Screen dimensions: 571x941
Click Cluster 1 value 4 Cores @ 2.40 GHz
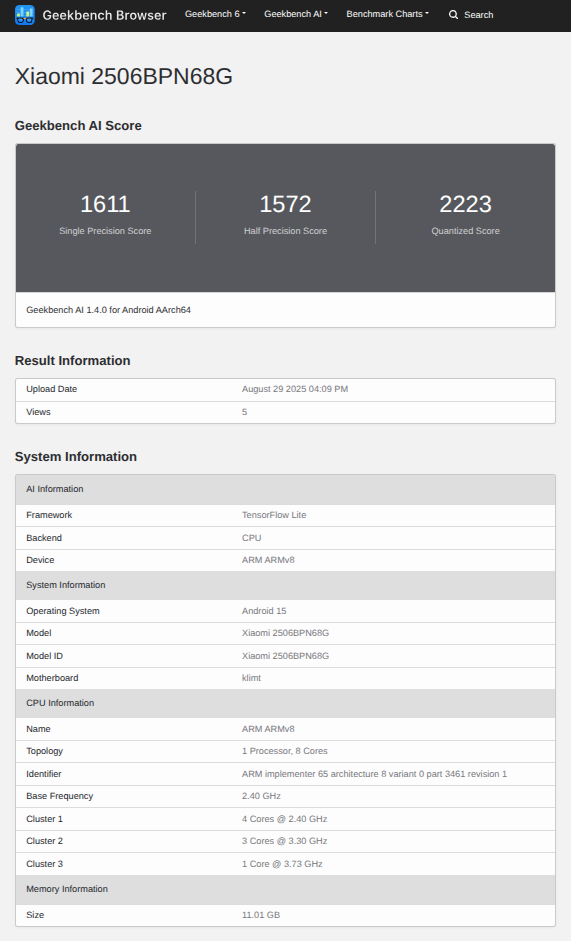click(x=284, y=819)
